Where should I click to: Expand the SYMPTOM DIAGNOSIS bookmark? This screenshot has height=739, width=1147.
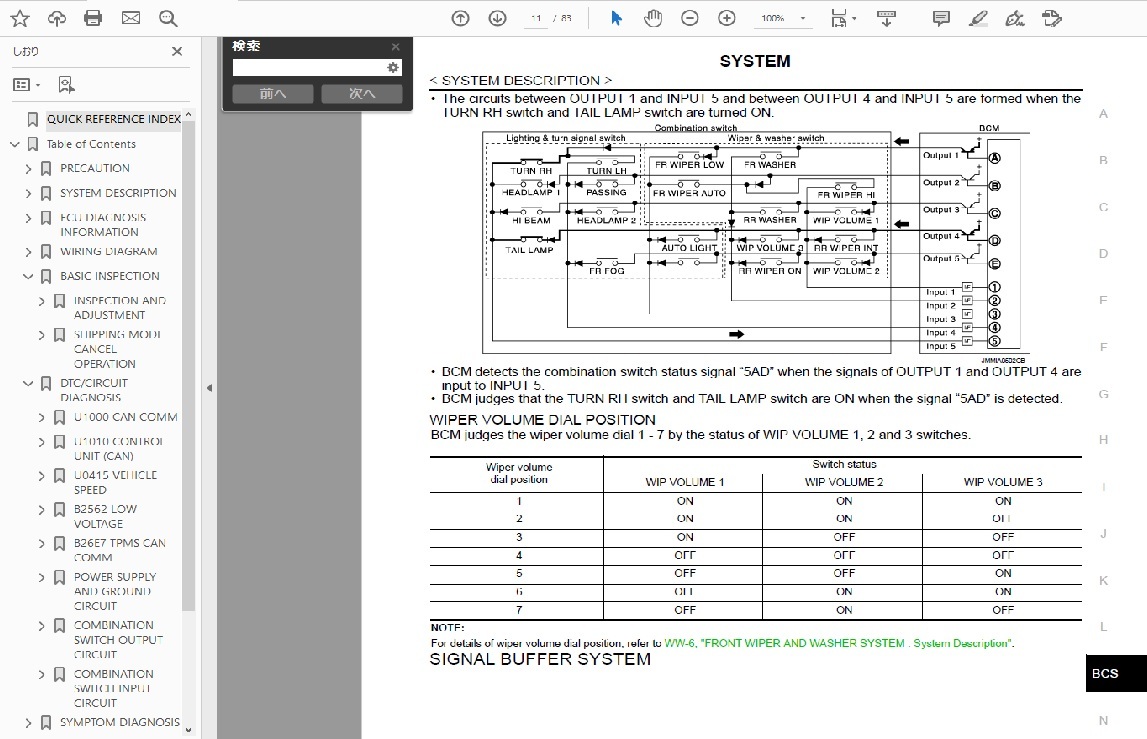[28, 723]
